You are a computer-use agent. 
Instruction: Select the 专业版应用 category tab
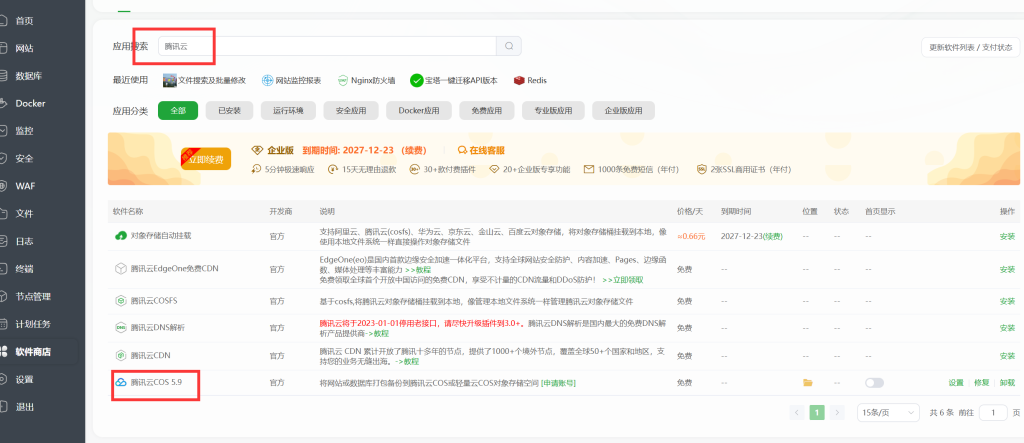tap(553, 110)
